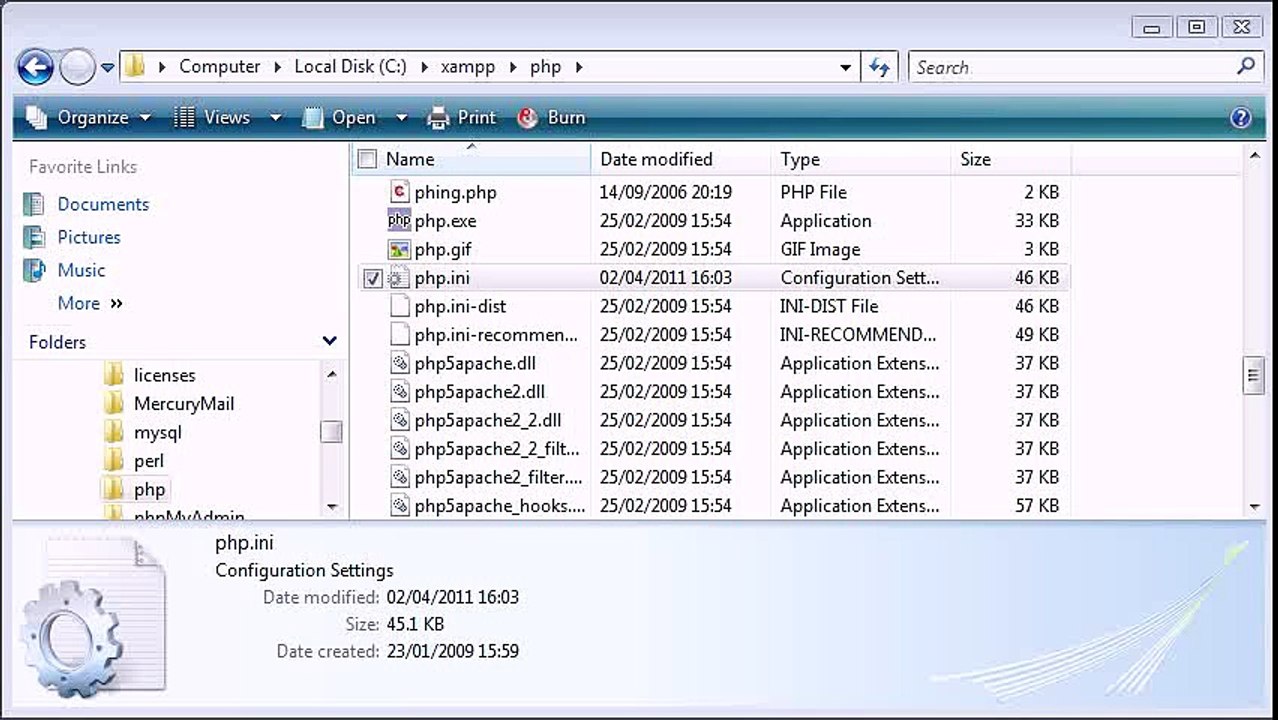Click the php5apache2_2_filt... file icon
This screenshot has height=720, width=1278.
(399, 449)
